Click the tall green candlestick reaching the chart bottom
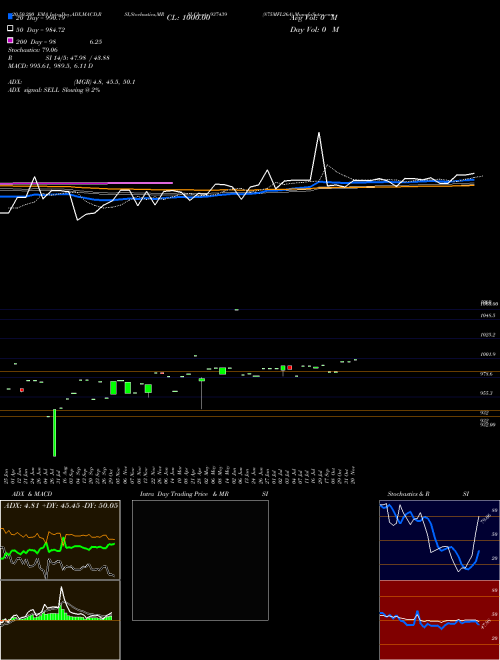The image size is (500, 660). [x=54, y=433]
